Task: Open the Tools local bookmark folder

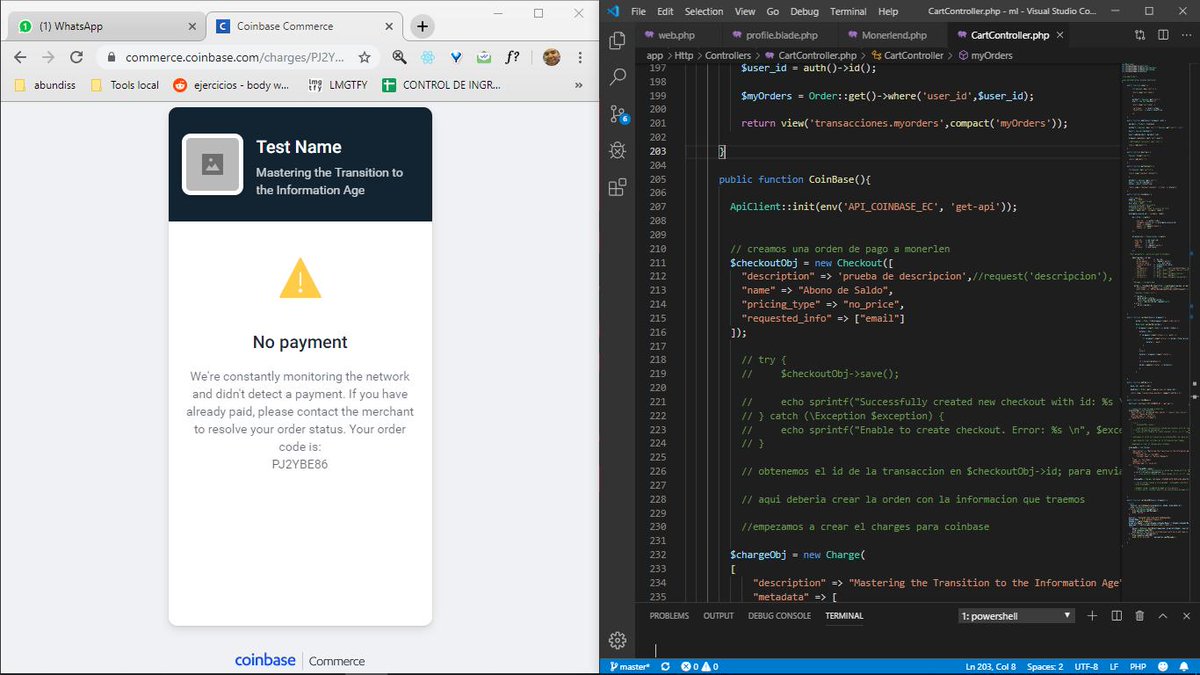Action: [125, 85]
